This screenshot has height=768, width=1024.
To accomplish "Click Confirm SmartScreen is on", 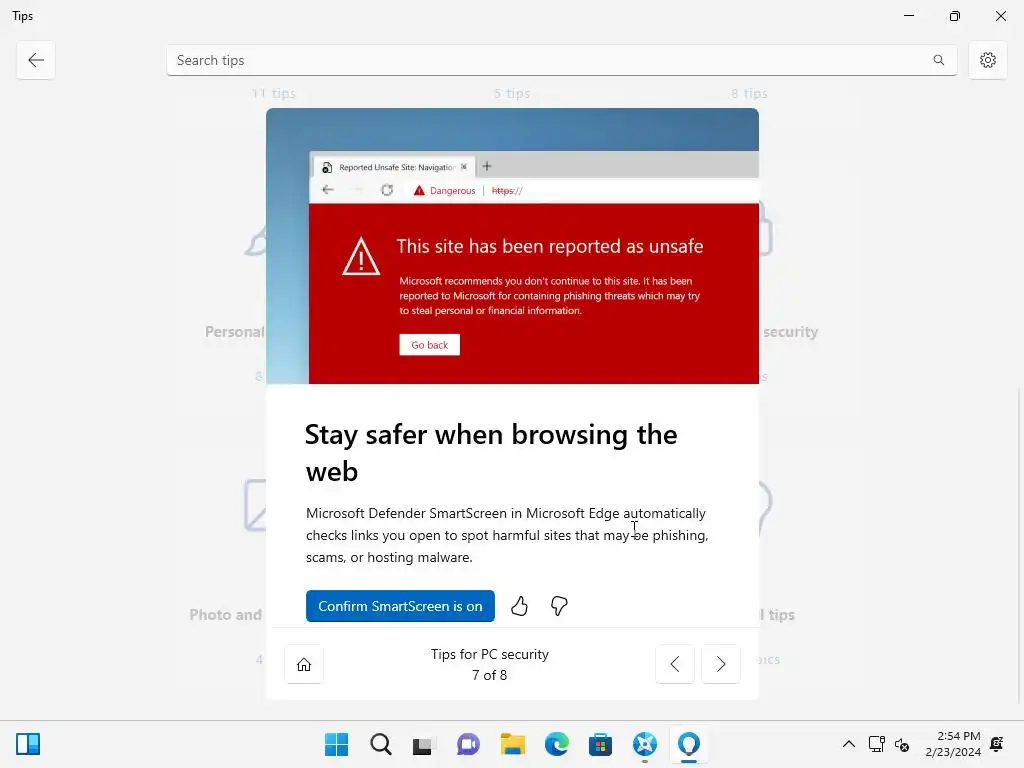I will point(400,606).
